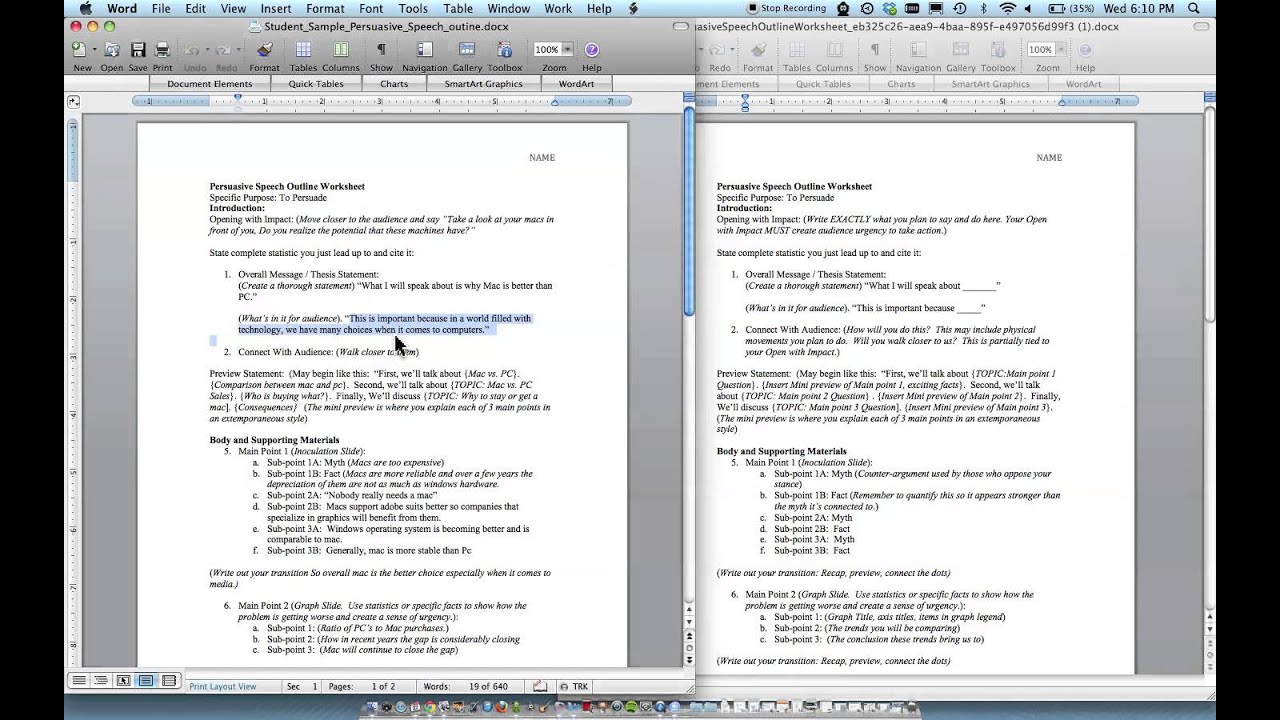Click the Columns icon in Student_Sample window
Screen dimensions: 1280x720
click(341, 50)
